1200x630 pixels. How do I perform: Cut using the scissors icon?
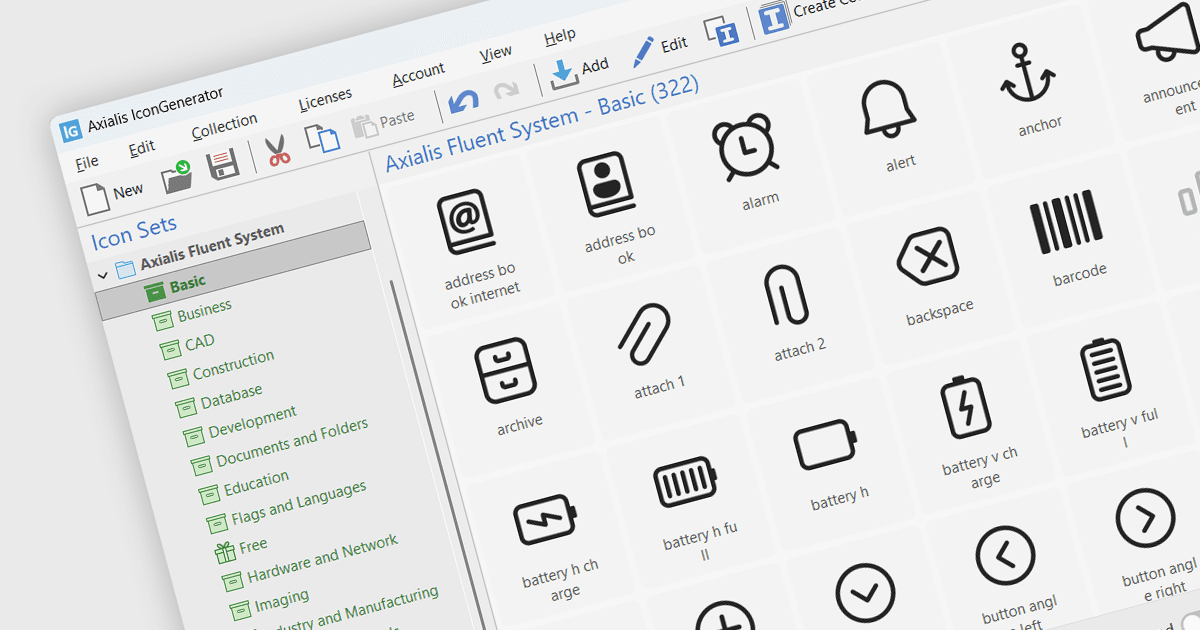coord(277,151)
